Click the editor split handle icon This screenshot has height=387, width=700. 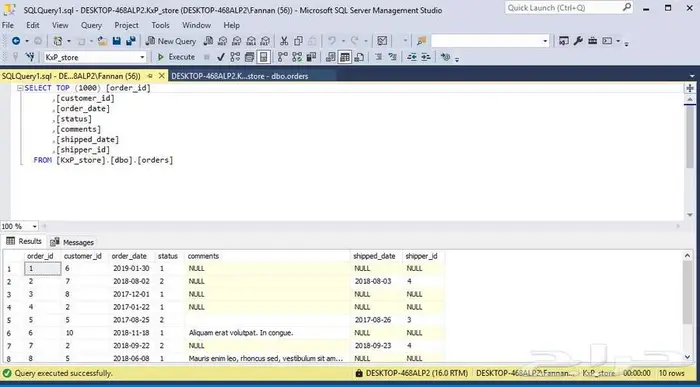pos(690,88)
